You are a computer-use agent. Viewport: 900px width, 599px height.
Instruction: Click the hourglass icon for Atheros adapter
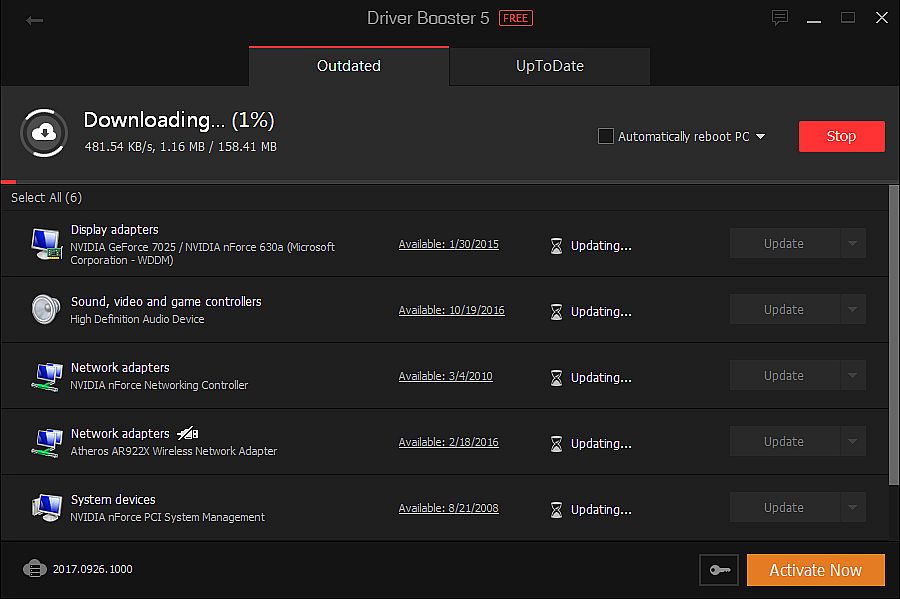point(556,444)
